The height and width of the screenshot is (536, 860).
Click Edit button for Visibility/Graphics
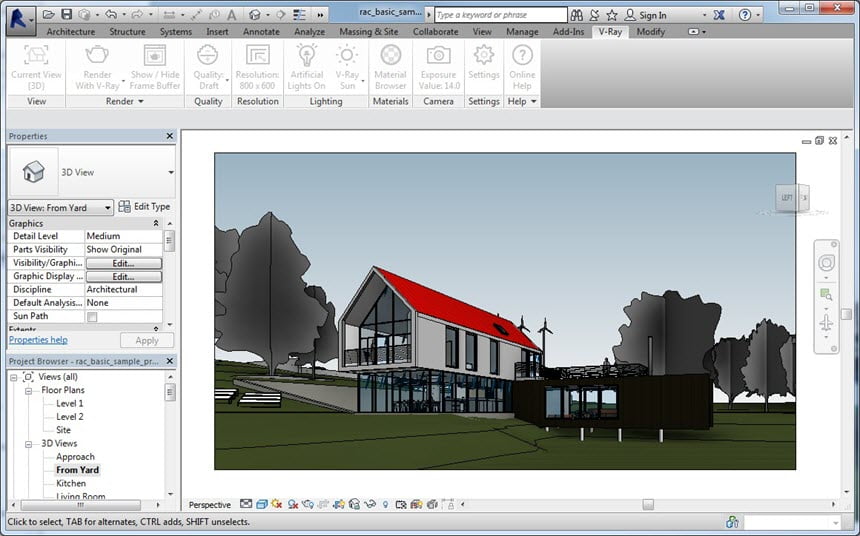(x=123, y=263)
